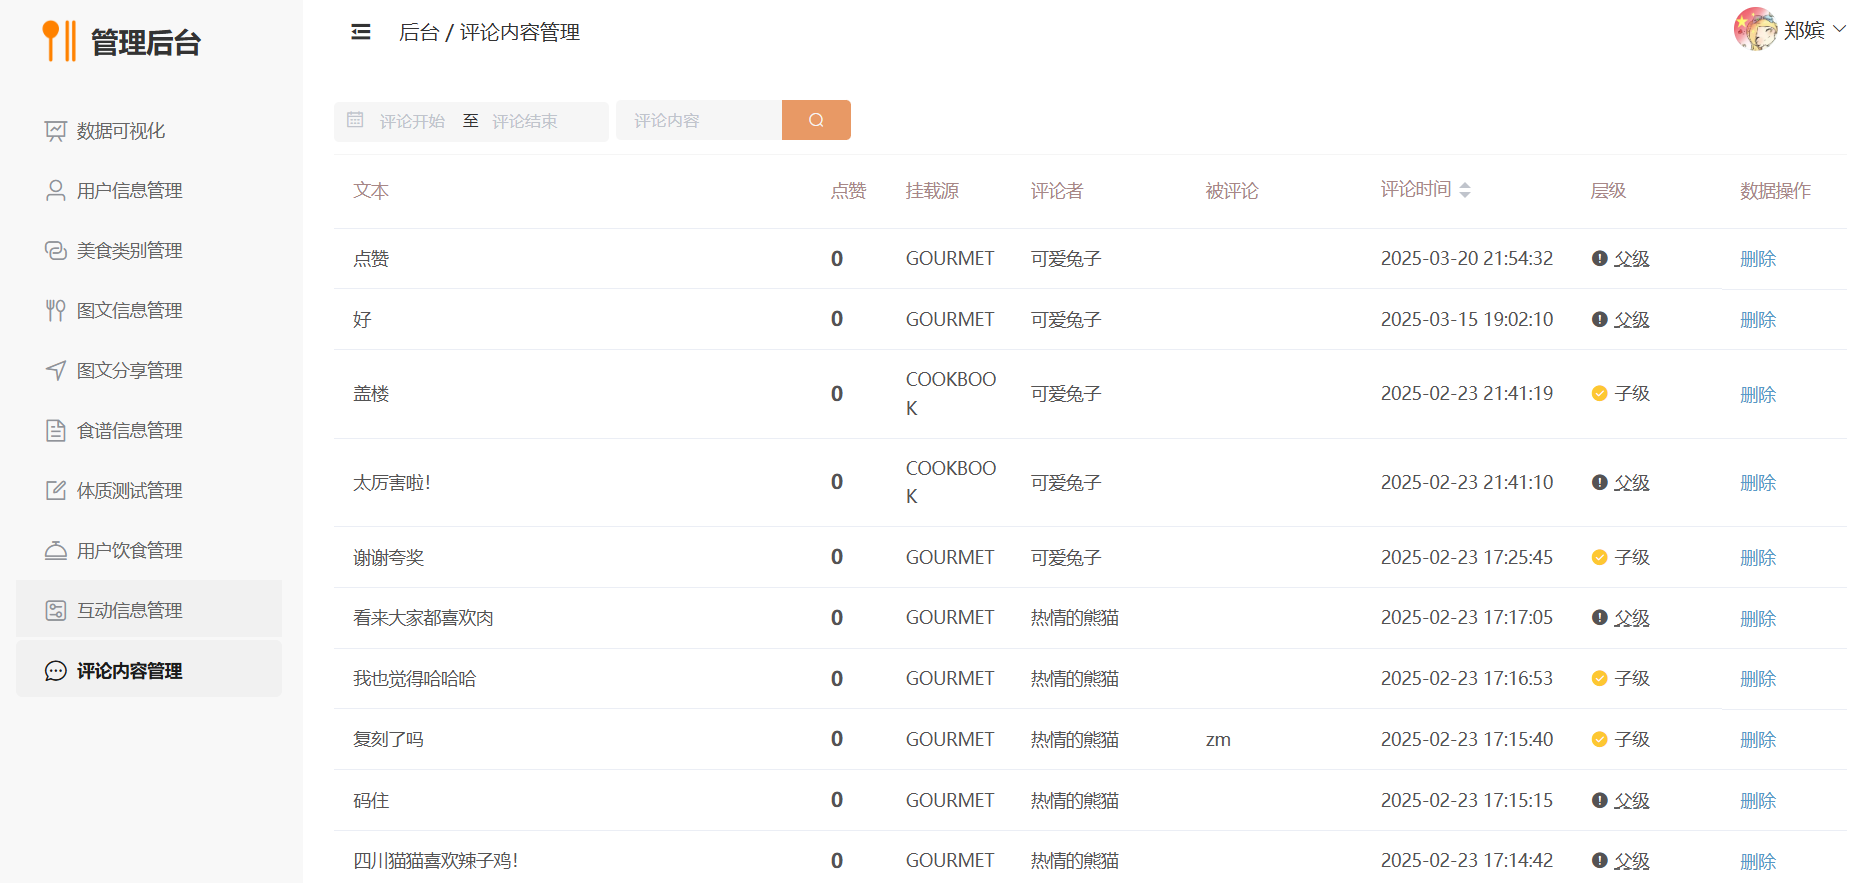Open the 郑嫔 user dropdown arrow
This screenshot has height=883, width=1862.
coord(1839,29)
